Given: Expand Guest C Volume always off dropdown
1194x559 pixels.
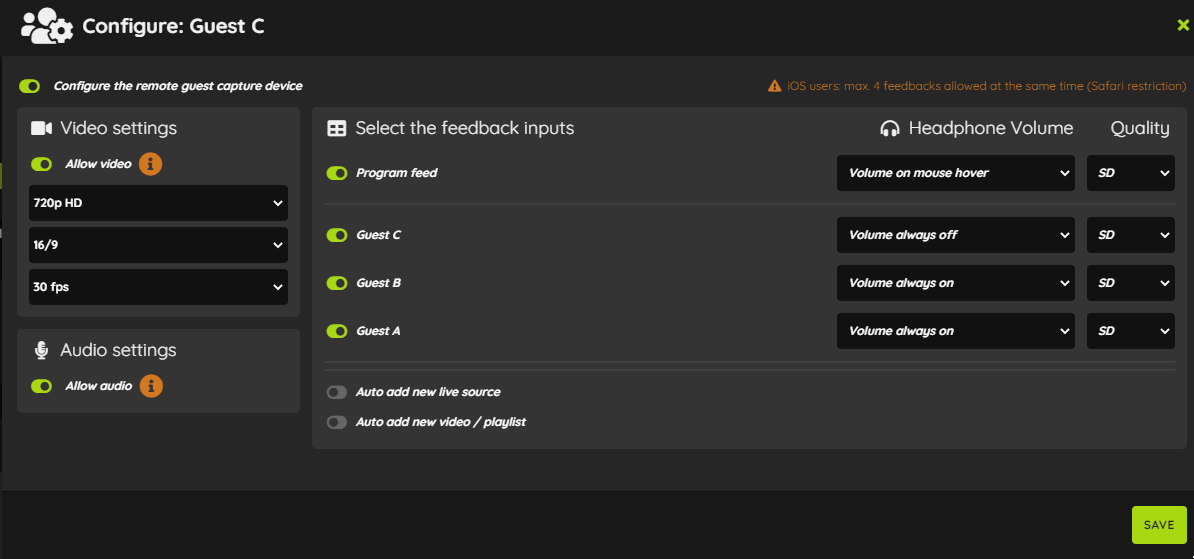Looking at the screenshot, I should tap(956, 235).
